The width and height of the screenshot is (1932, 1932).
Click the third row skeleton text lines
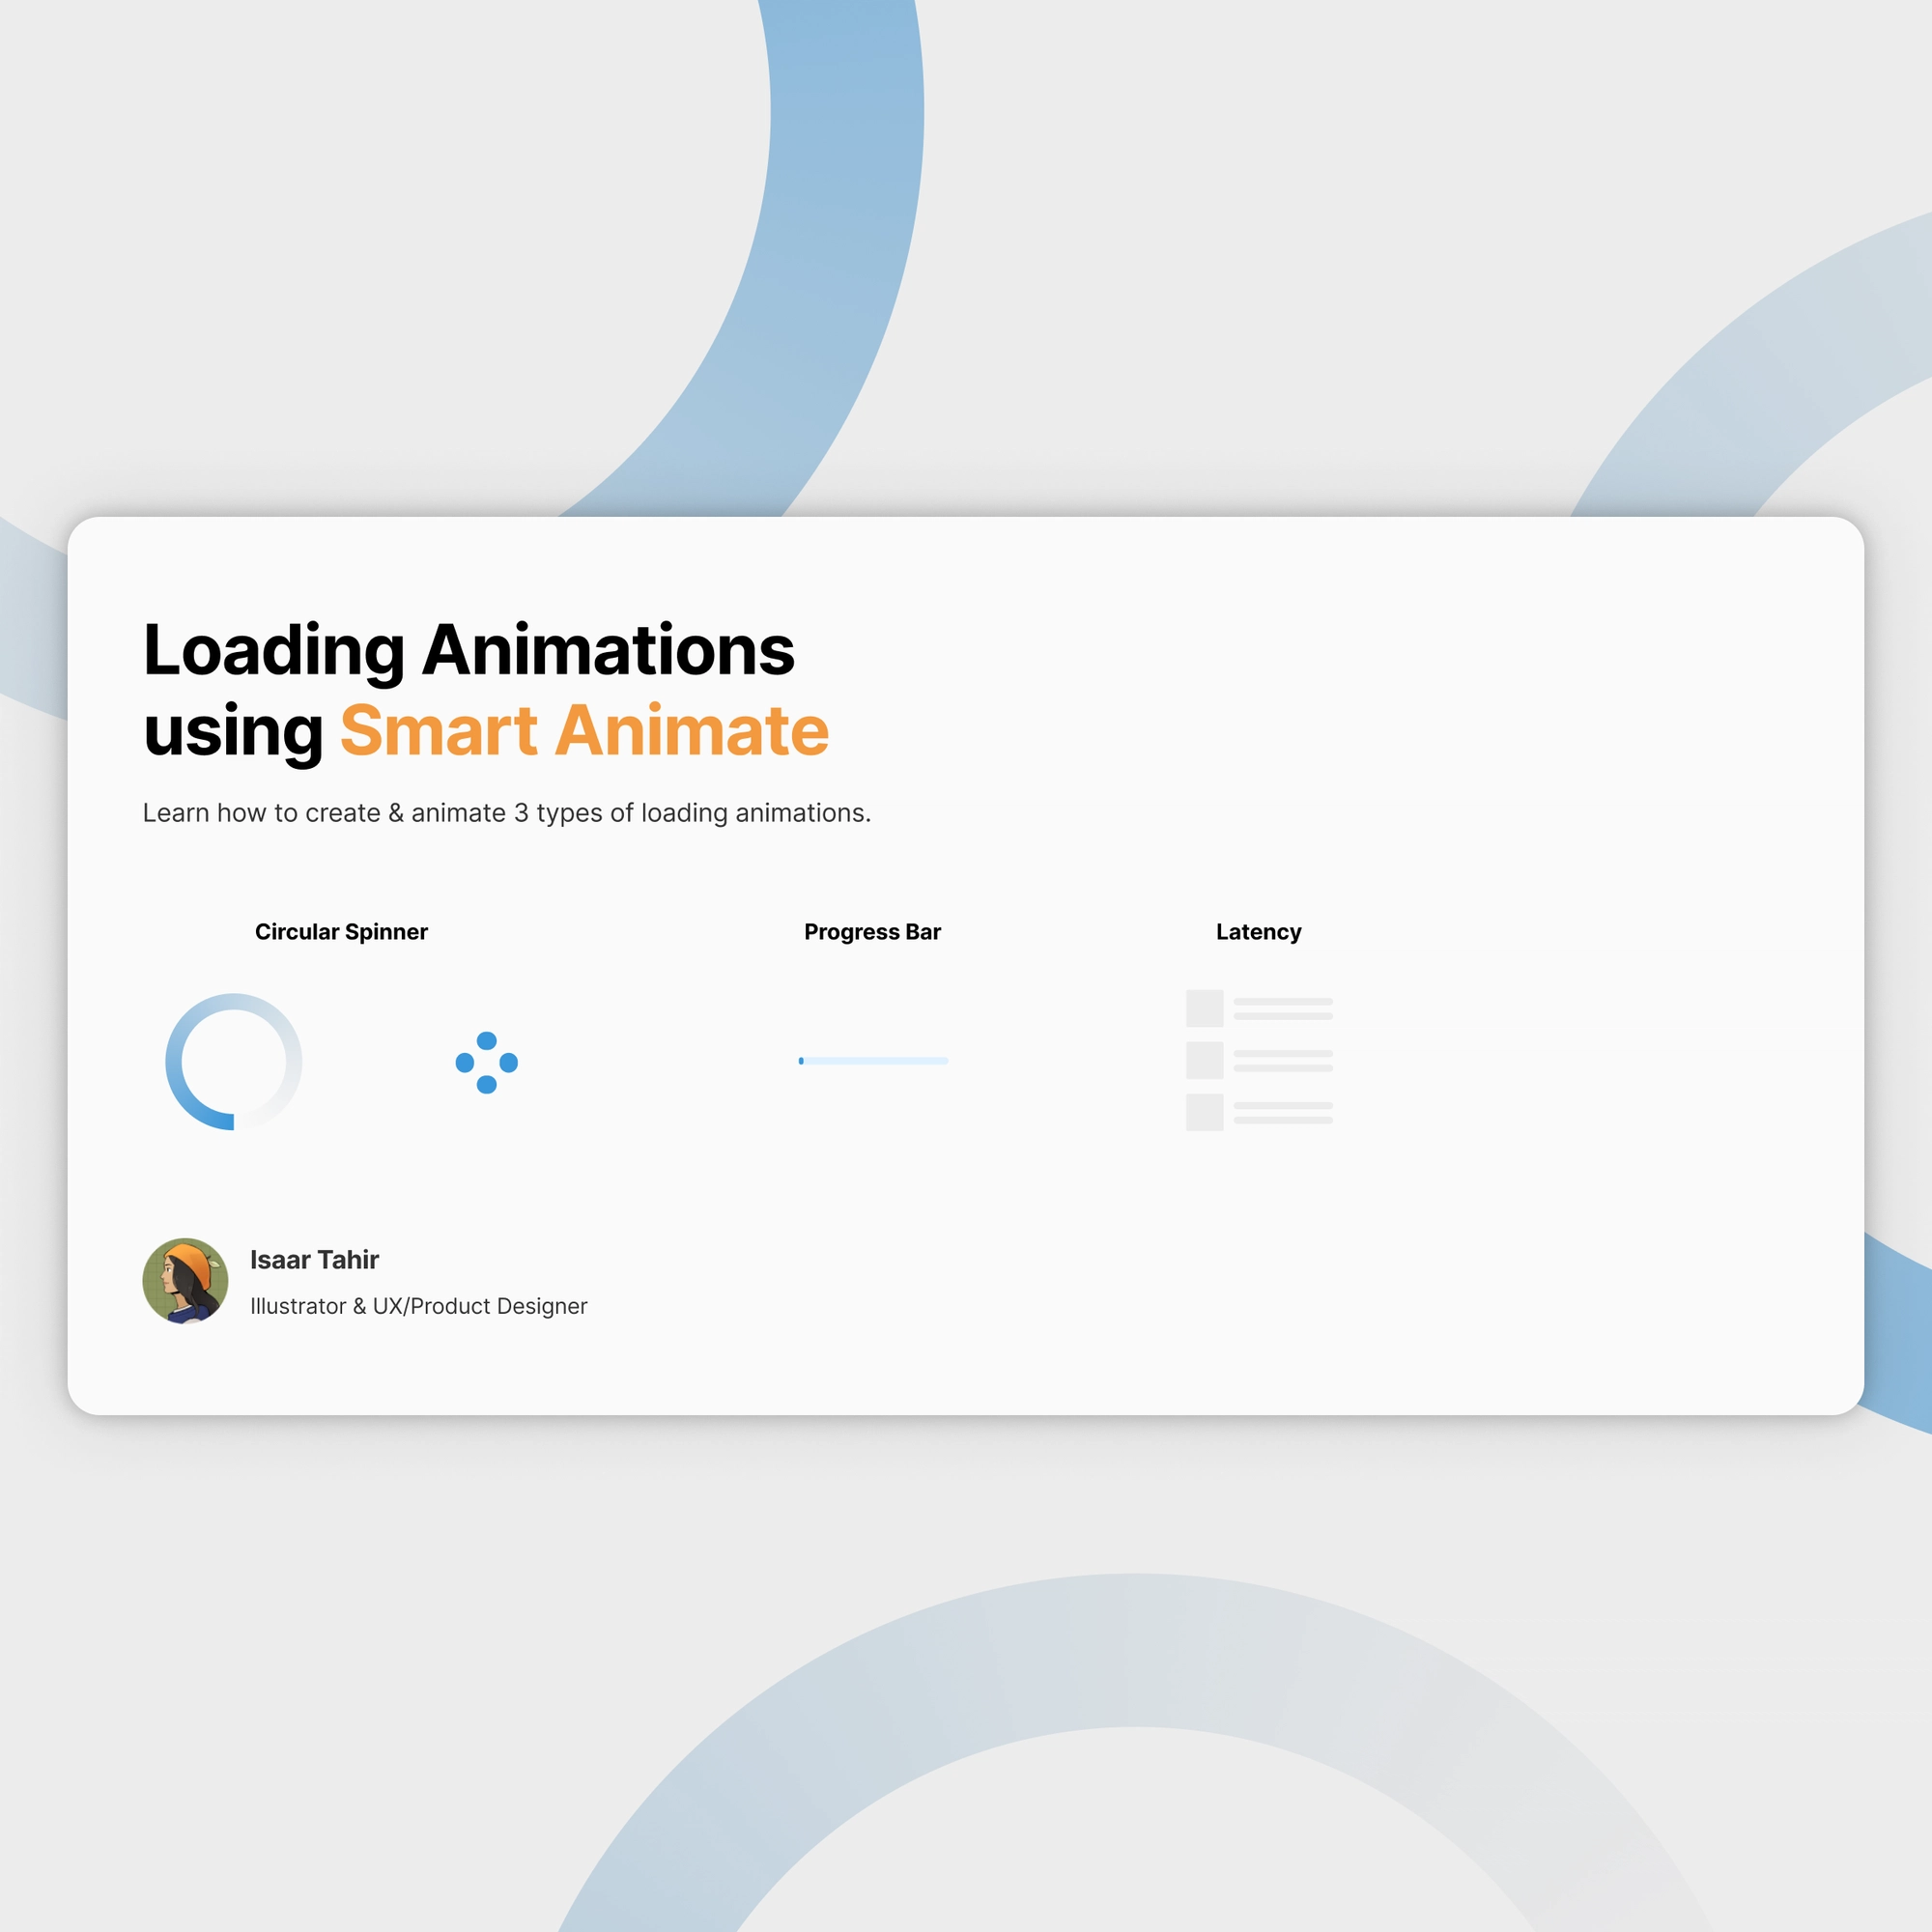(x=1283, y=1112)
